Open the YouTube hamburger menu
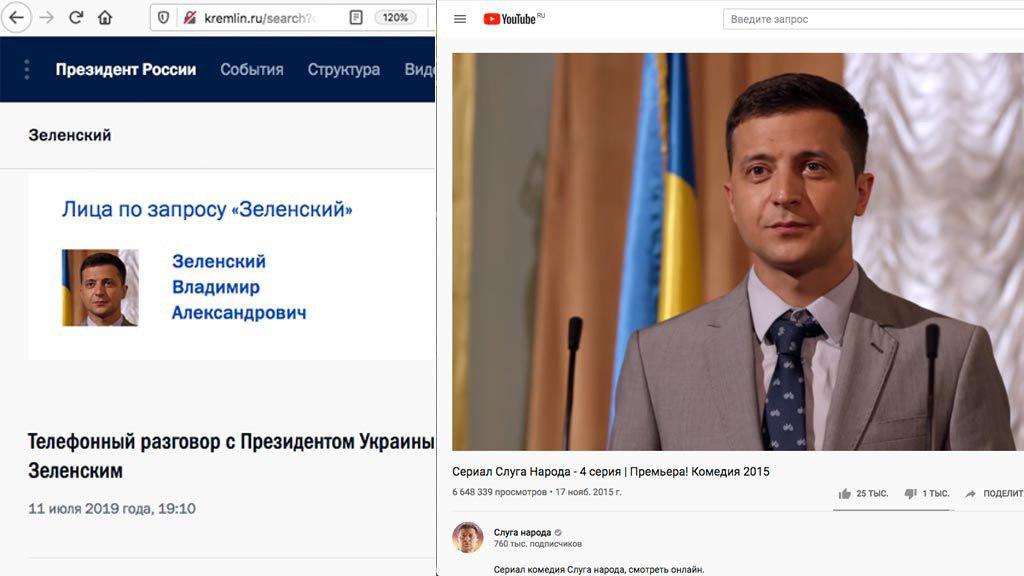 (459, 17)
